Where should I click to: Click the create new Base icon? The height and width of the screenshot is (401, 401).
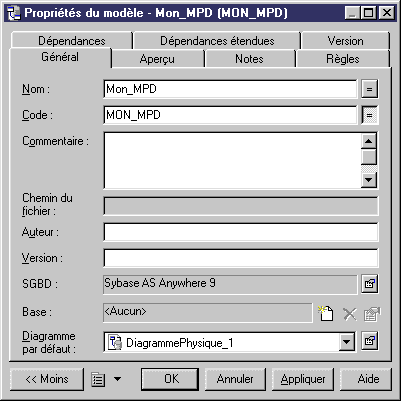click(326, 313)
